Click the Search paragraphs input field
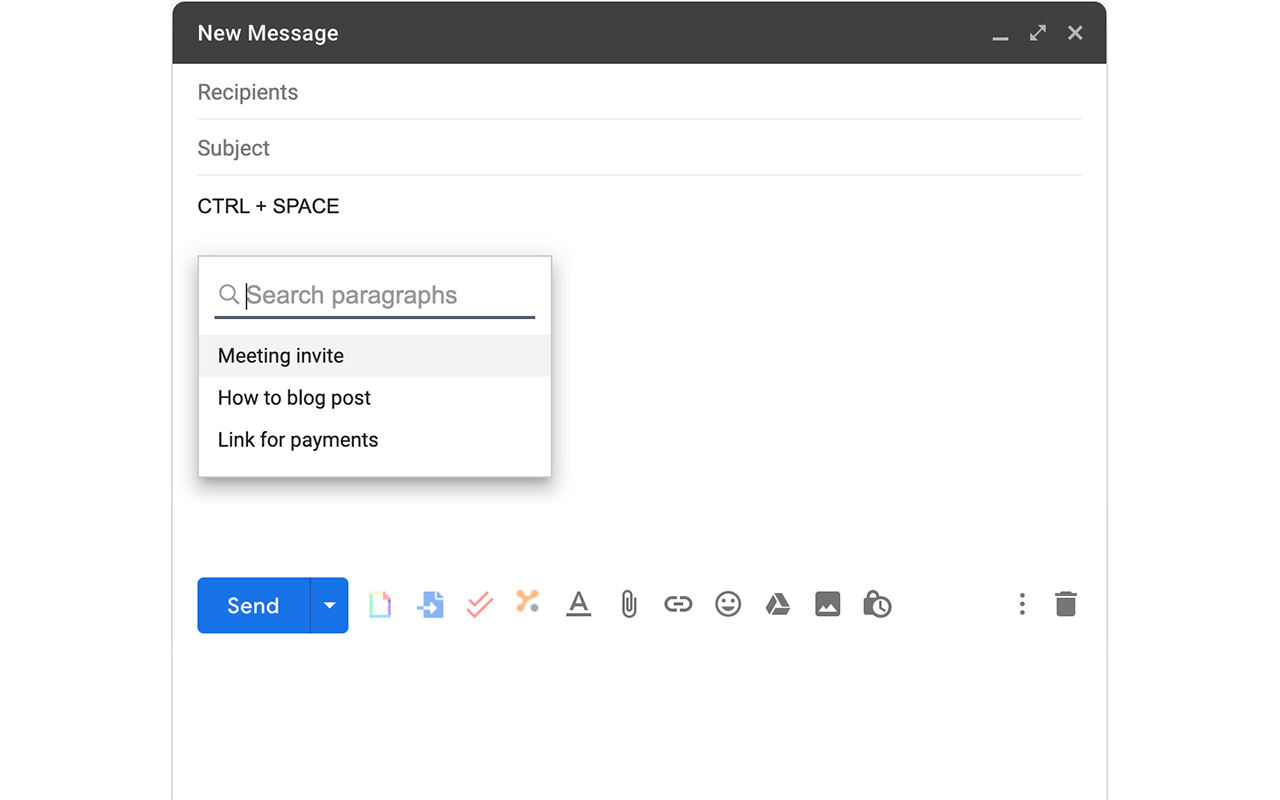The height and width of the screenshot is (800, 1280). pos(370,294)
